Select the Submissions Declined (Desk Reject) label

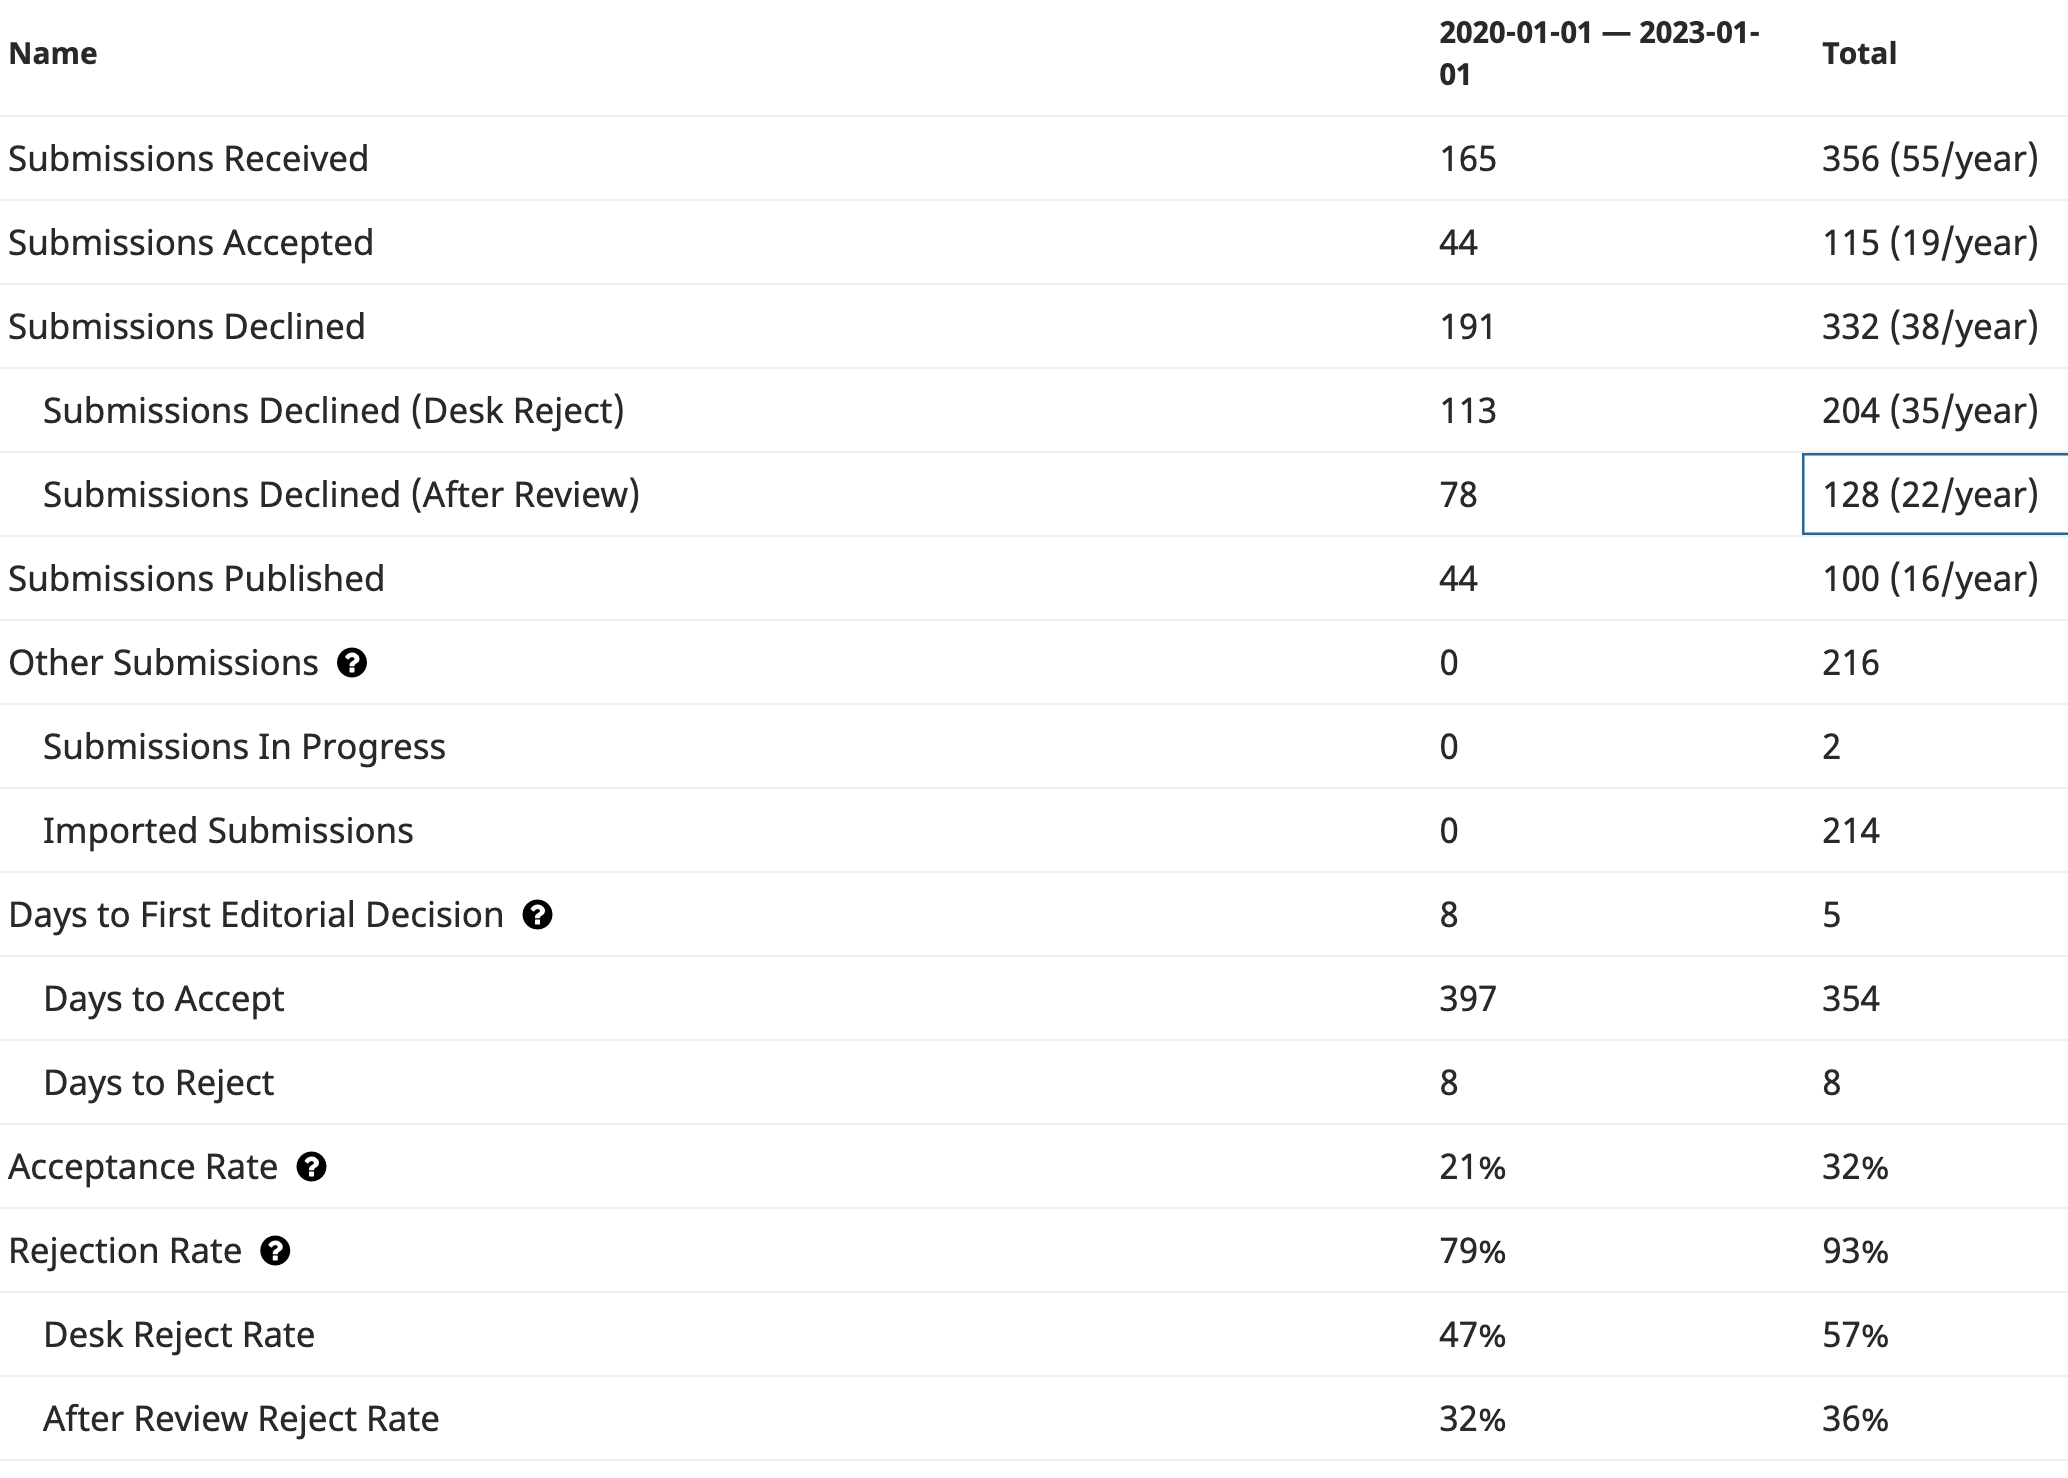(x=333, y=411)
